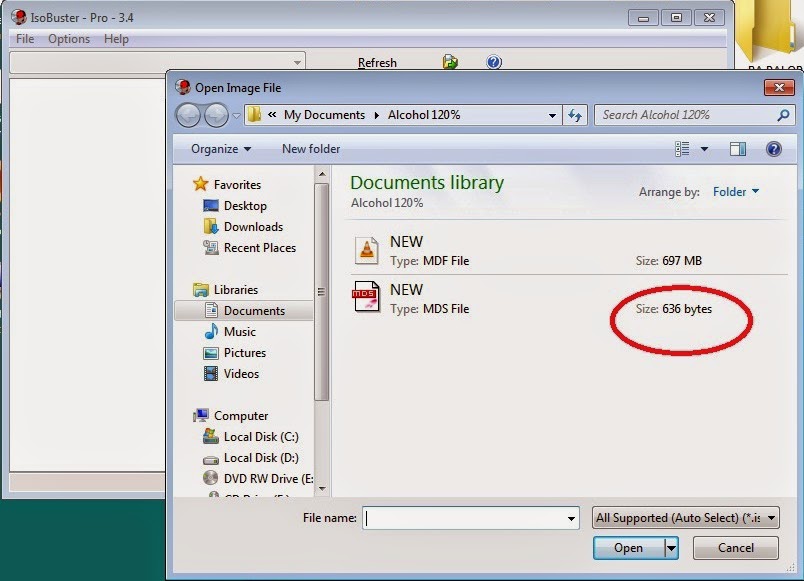Click navigation pane scrollbar up arrow
Screen dimensions: 804x581
pos(322,174)
